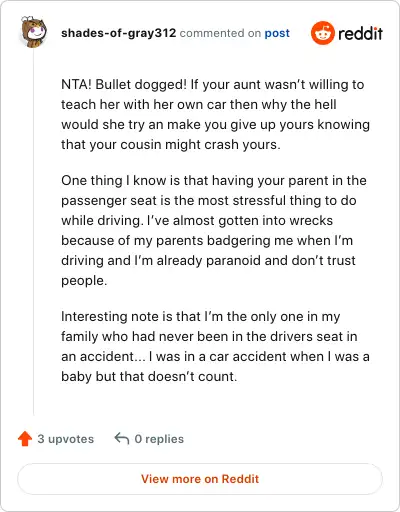Screen dimensions: 400x512
Task: Click the word "people." ending second paragraph
Action: [x=84, y=281]
